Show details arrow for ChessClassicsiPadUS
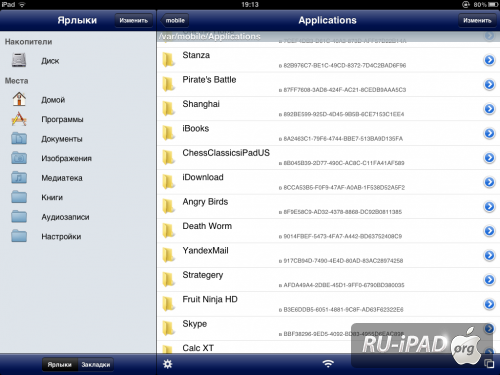This screenshot has height=375, width=500. [x=489, y=157]
